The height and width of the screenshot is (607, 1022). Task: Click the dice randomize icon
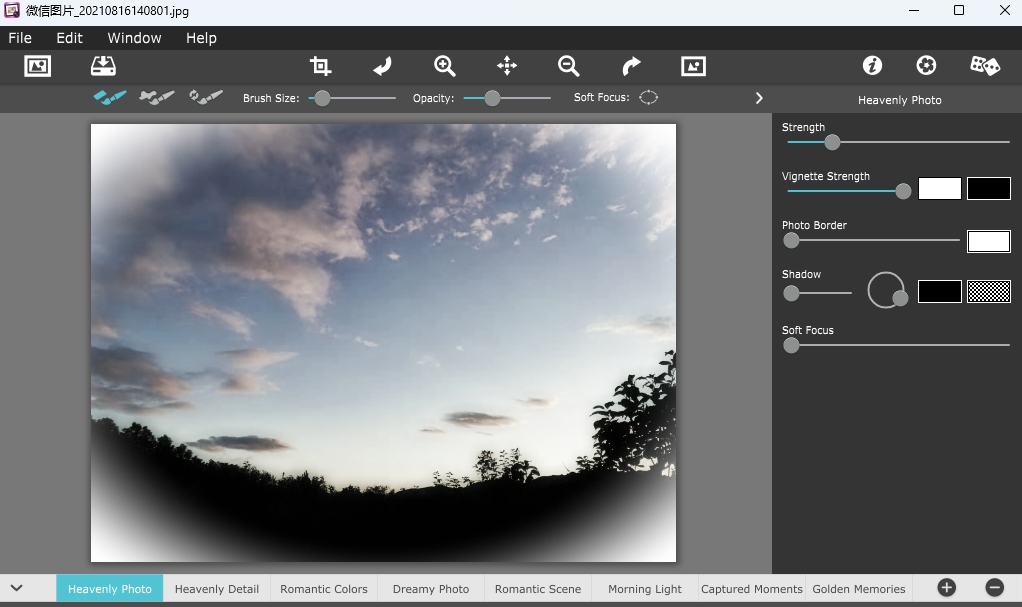tap(984, 66)
